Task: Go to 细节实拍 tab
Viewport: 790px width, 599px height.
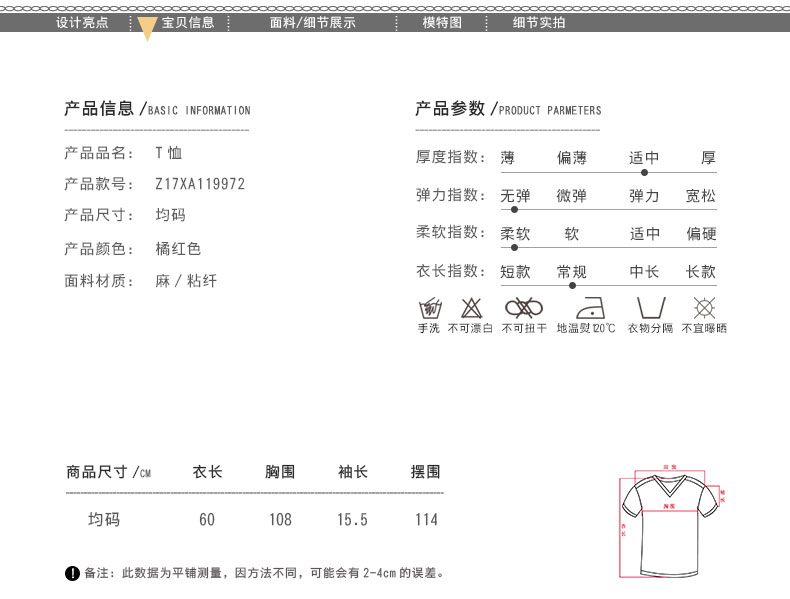Action: pyautogui.click(x=539, y=23)
